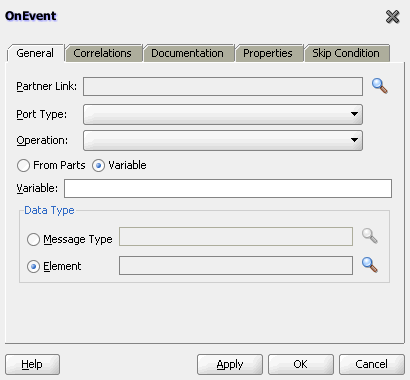The image size is (410, 380).
Task: Dismiss dialog with Cancel button
Action: [372, 364]
